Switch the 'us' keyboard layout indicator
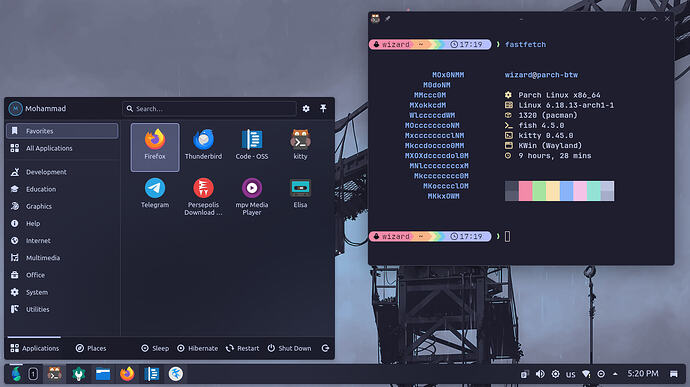 pos(571,375)
